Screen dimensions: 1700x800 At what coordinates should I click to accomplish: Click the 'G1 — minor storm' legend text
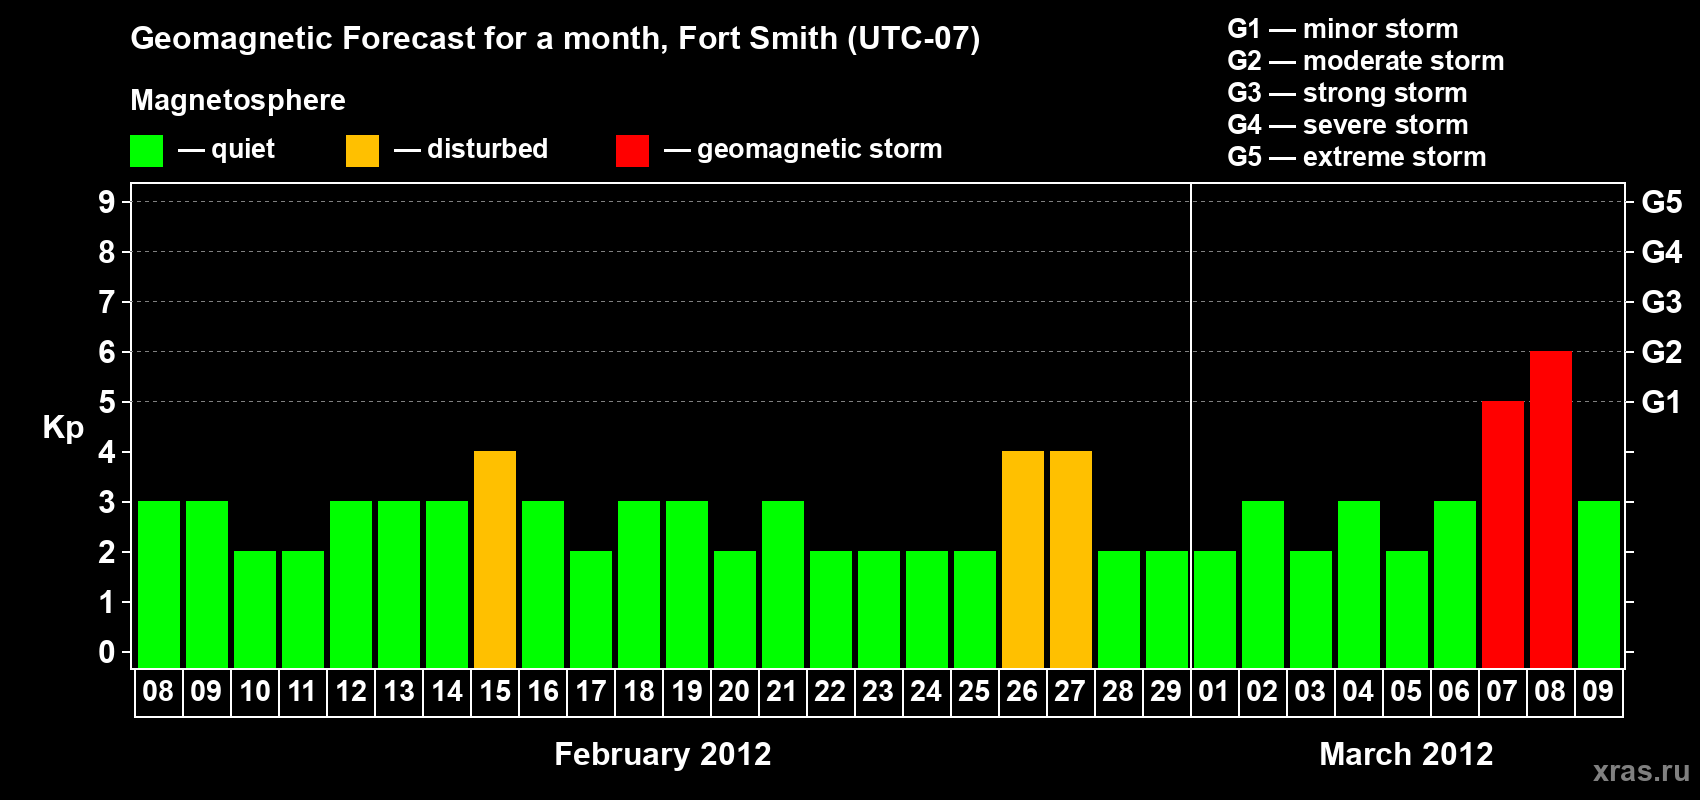[1343, 29]
